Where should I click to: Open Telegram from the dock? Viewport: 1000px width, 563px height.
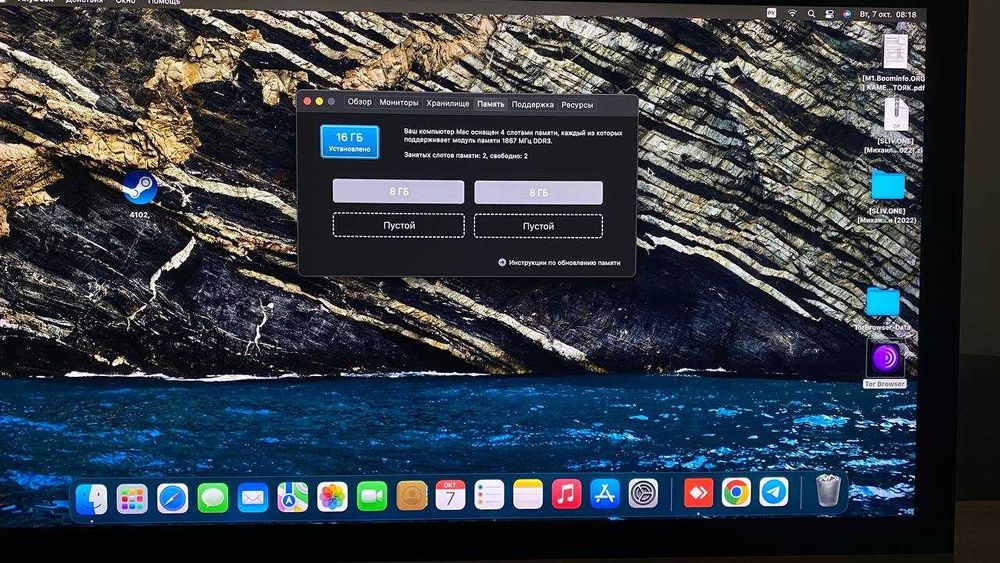(774, 492)
